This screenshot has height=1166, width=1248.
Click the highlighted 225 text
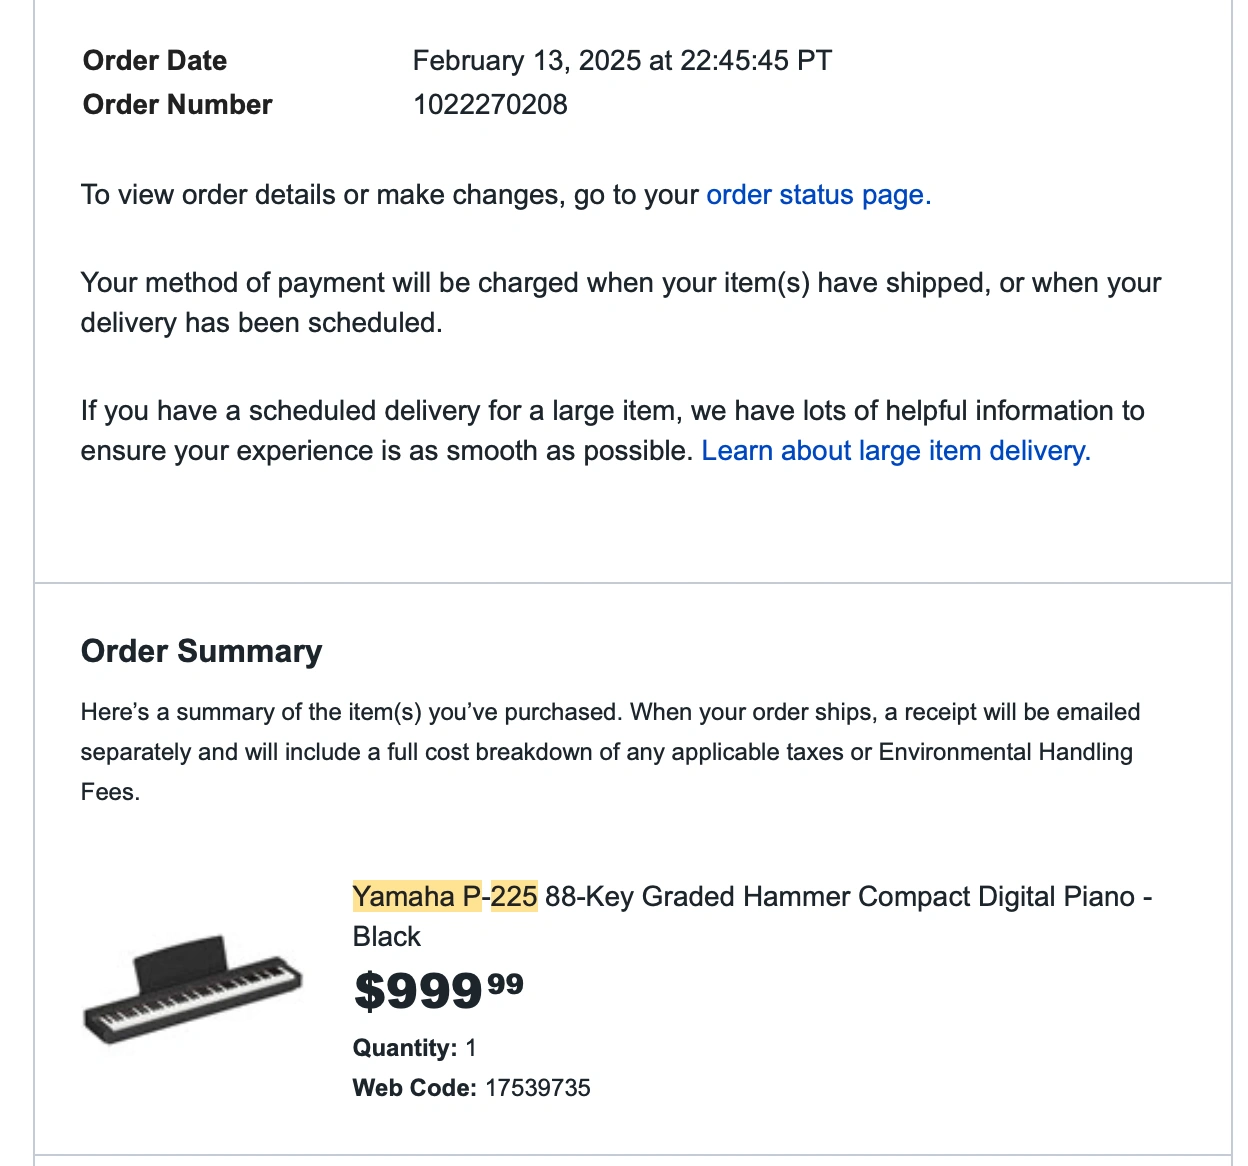(x=514, y=896)
